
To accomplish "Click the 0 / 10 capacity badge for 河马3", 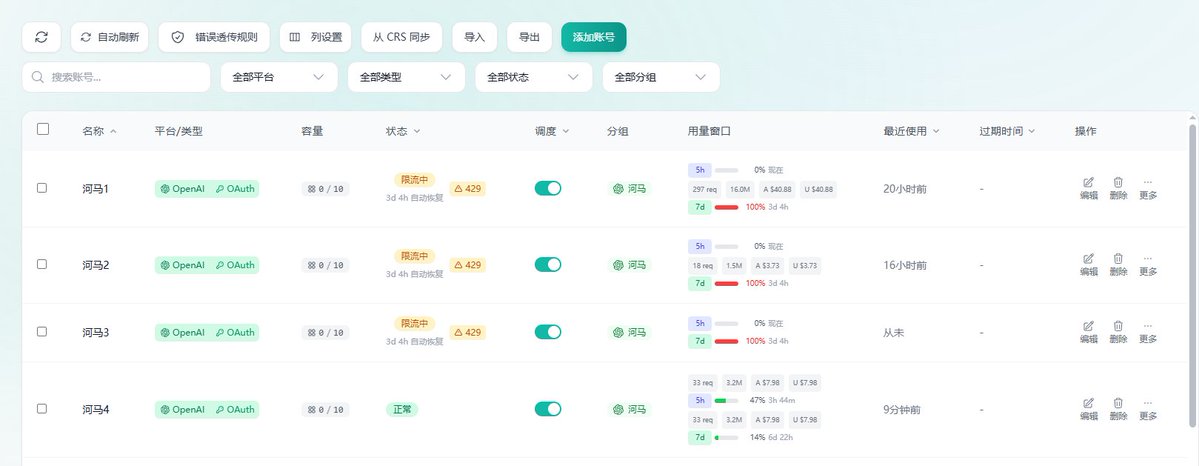I will 325,332.
